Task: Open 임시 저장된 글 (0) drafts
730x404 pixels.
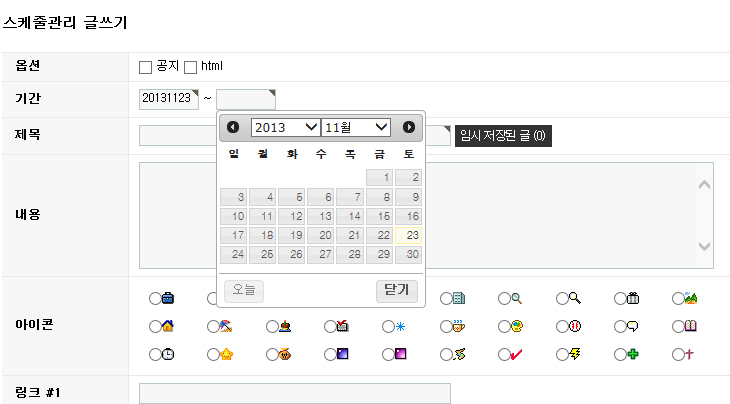Action: click(x=503, y=136)
